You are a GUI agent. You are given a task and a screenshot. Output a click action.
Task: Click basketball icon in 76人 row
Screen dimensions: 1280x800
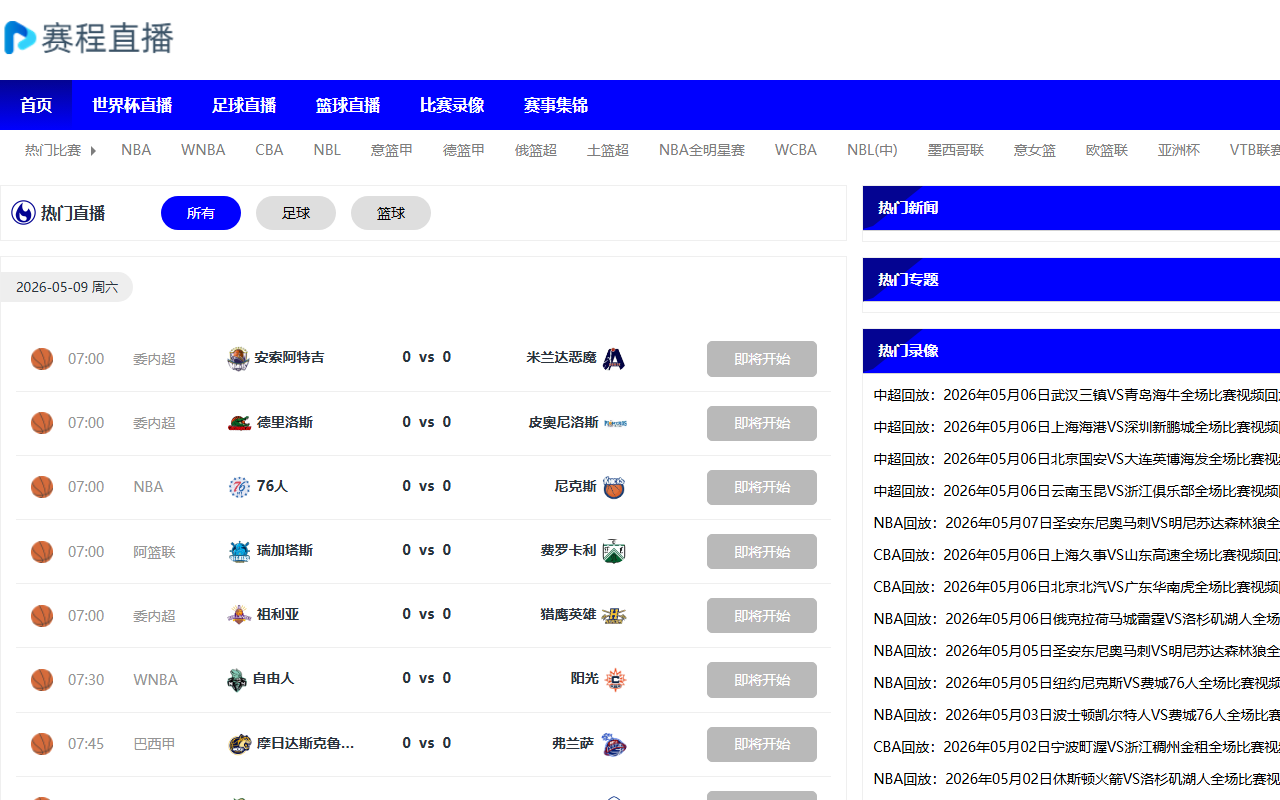tap(42, 487)
